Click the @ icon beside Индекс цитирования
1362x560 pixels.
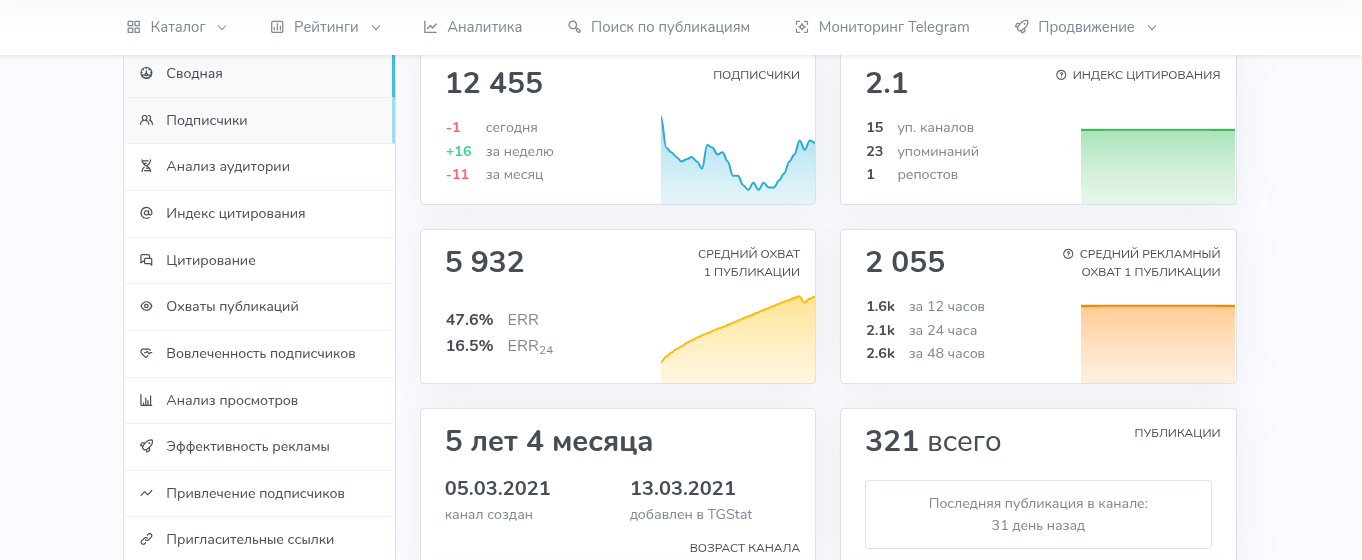(x=146, y=213)
